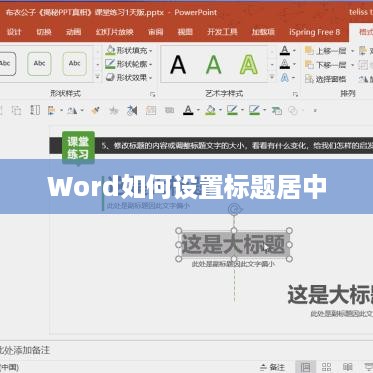Viewport: 373px width, 373px height.
Task: Click the text outline A icon
Action: pyautogui.click(x=284, y=64)
